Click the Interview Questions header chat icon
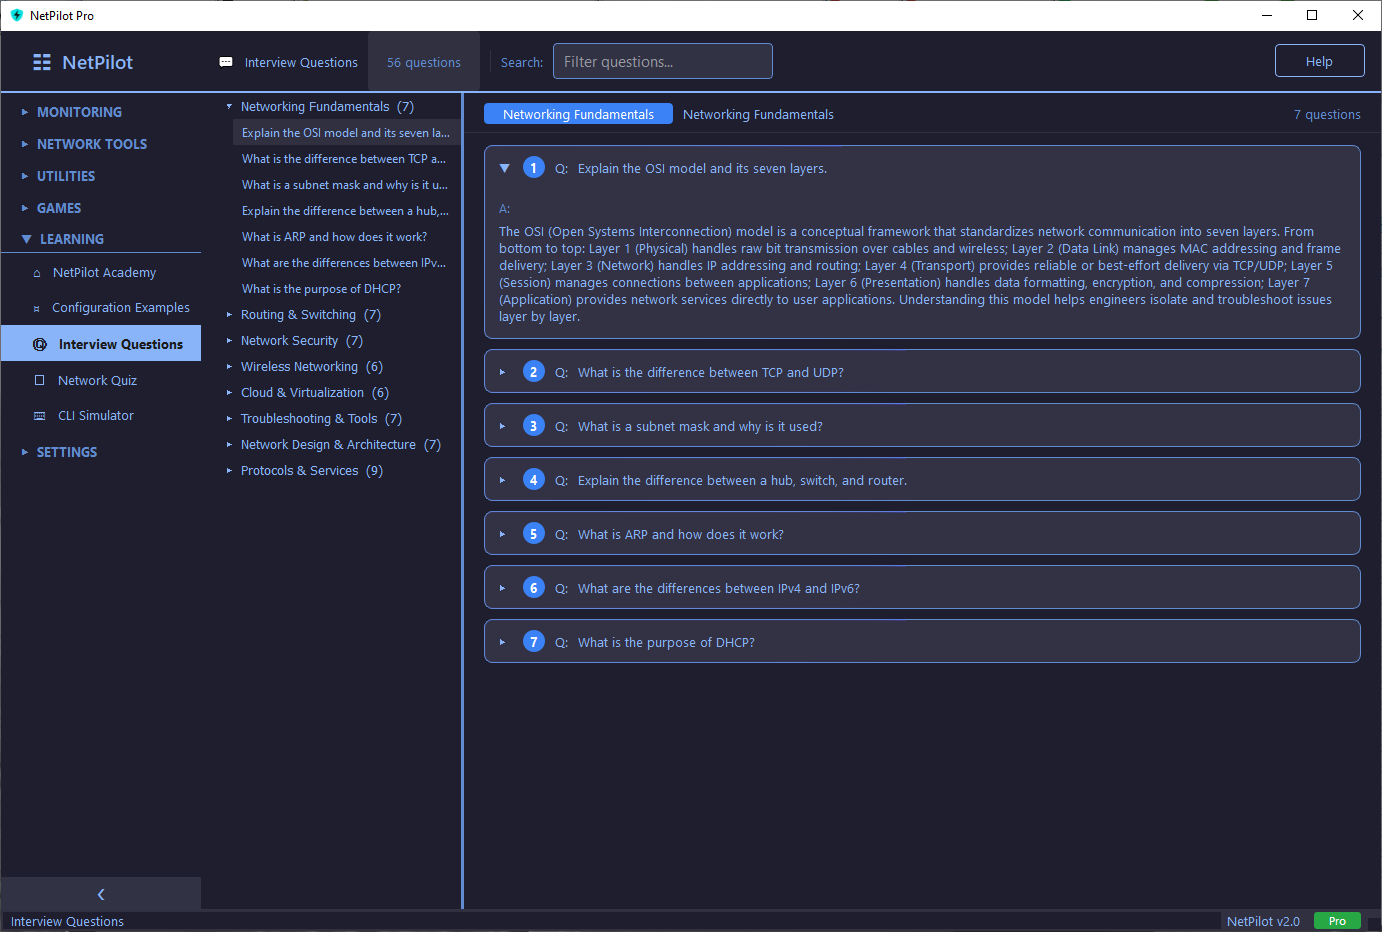 click(x=226, y=62)
